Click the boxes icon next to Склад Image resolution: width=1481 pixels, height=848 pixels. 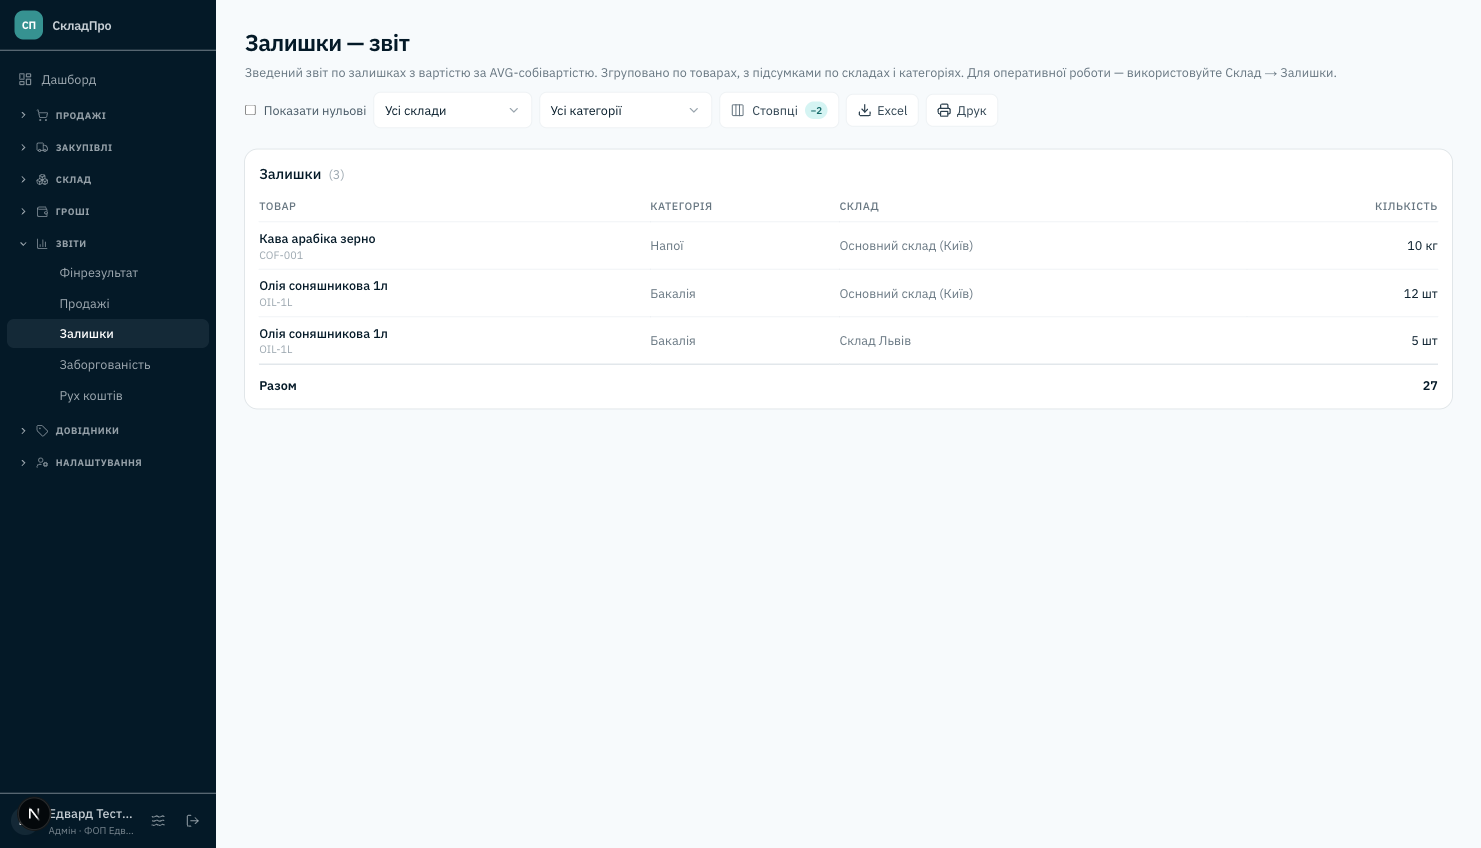[42, 179]
